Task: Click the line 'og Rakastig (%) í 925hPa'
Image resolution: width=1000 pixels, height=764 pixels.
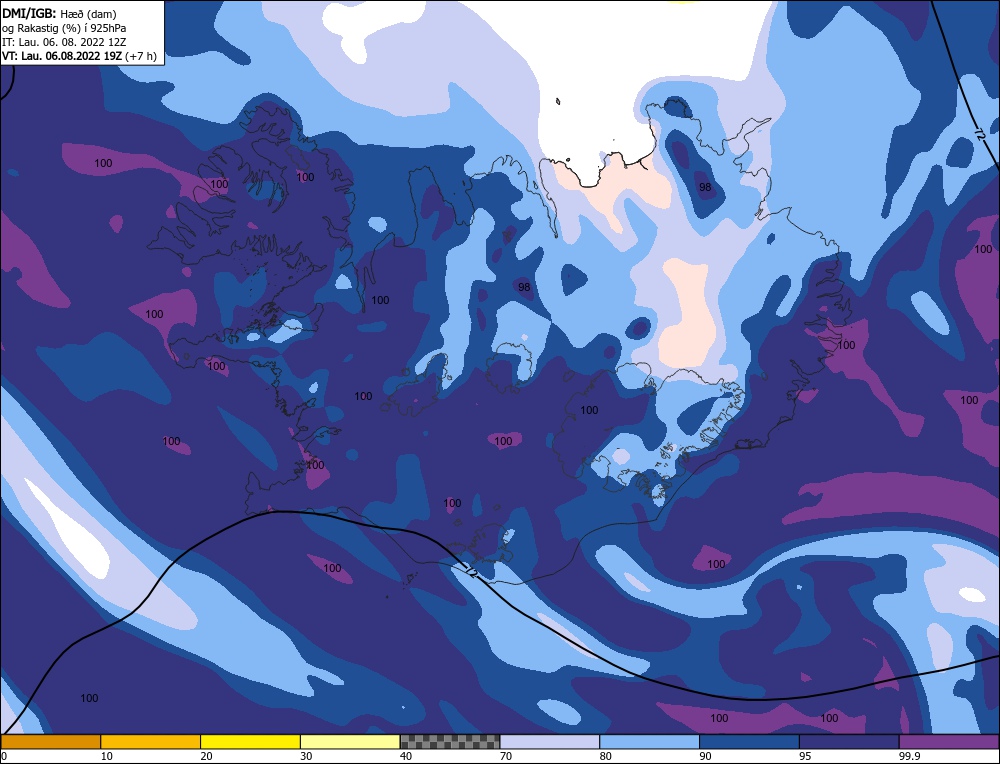Action: click(x=64, y=28)
